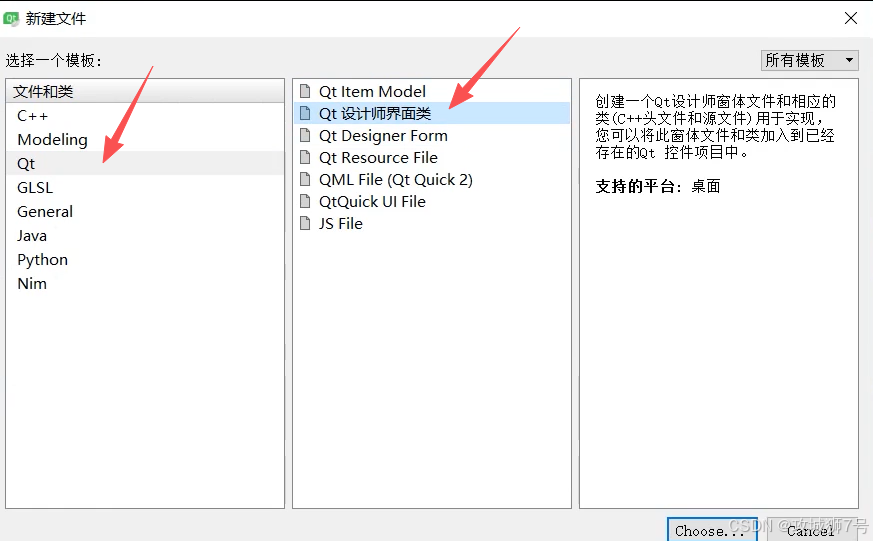Select the General category

click(145, 212)
